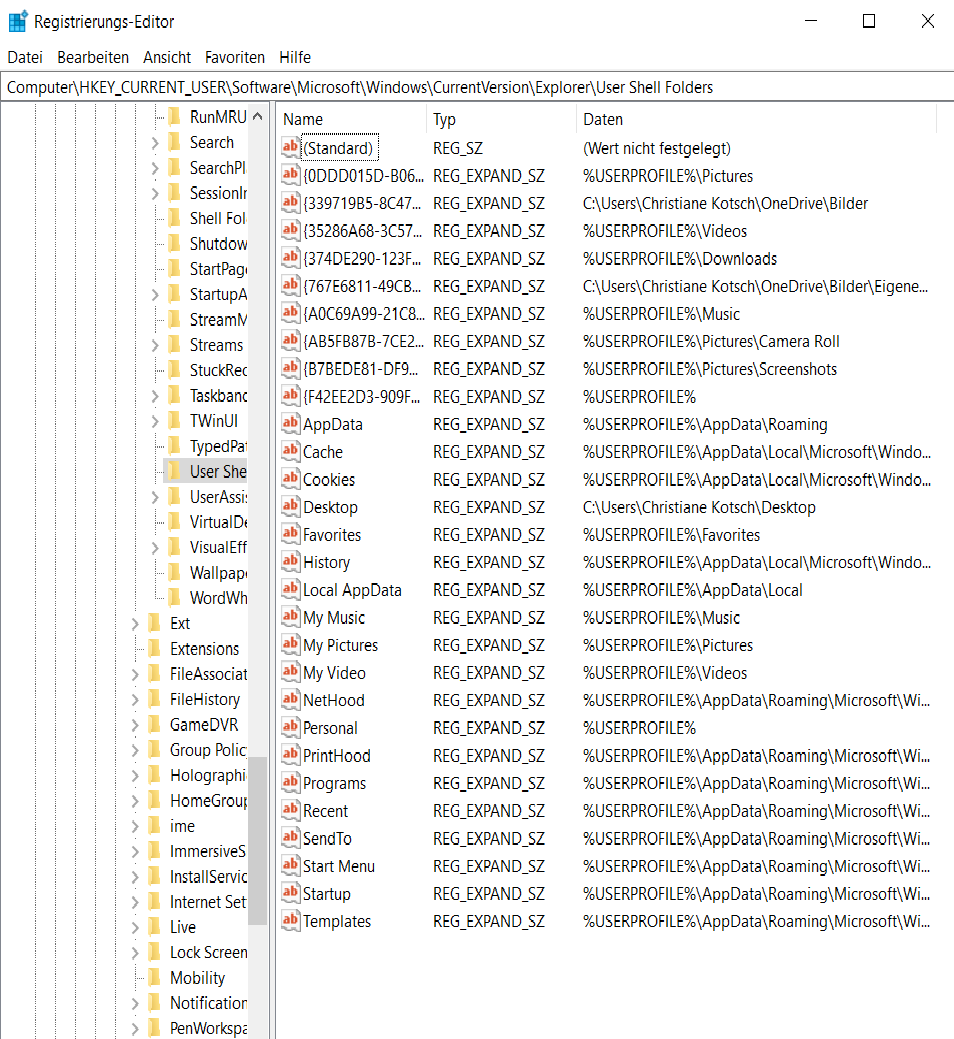954x1039 pixels.
Task: Select the User Shell Folders tree key
Action: click(218, 472)
